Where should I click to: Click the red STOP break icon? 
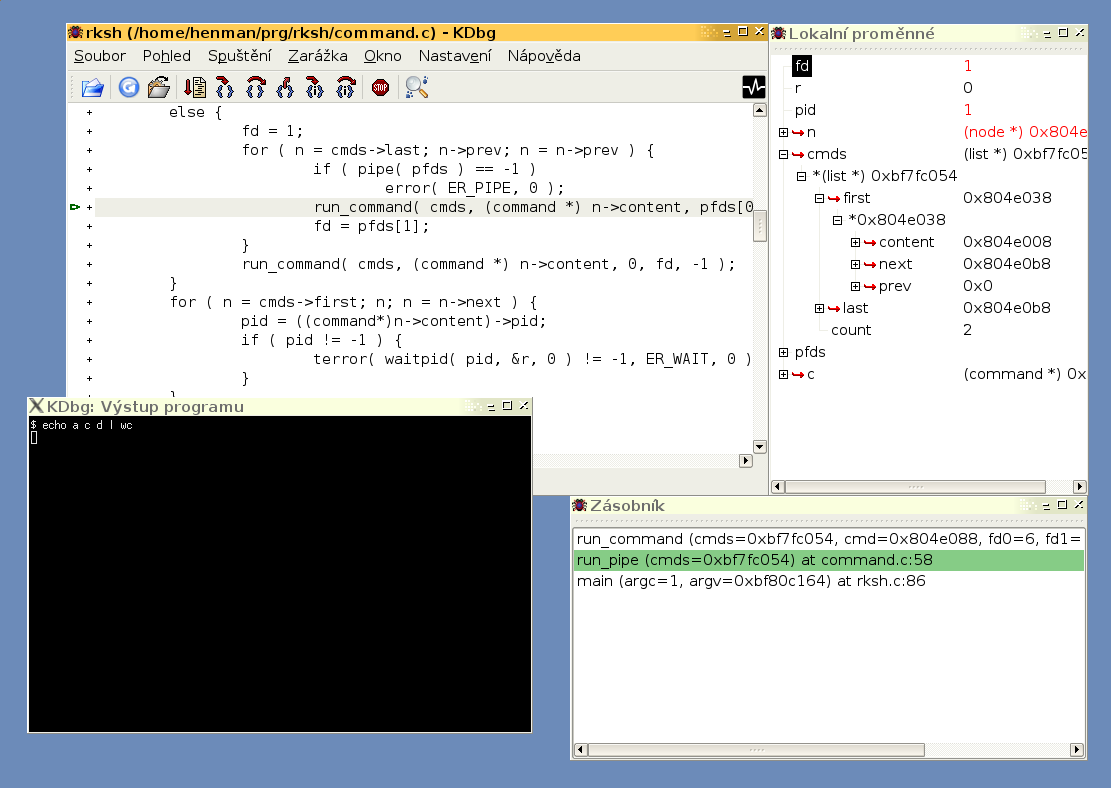[x=380, y=87]
